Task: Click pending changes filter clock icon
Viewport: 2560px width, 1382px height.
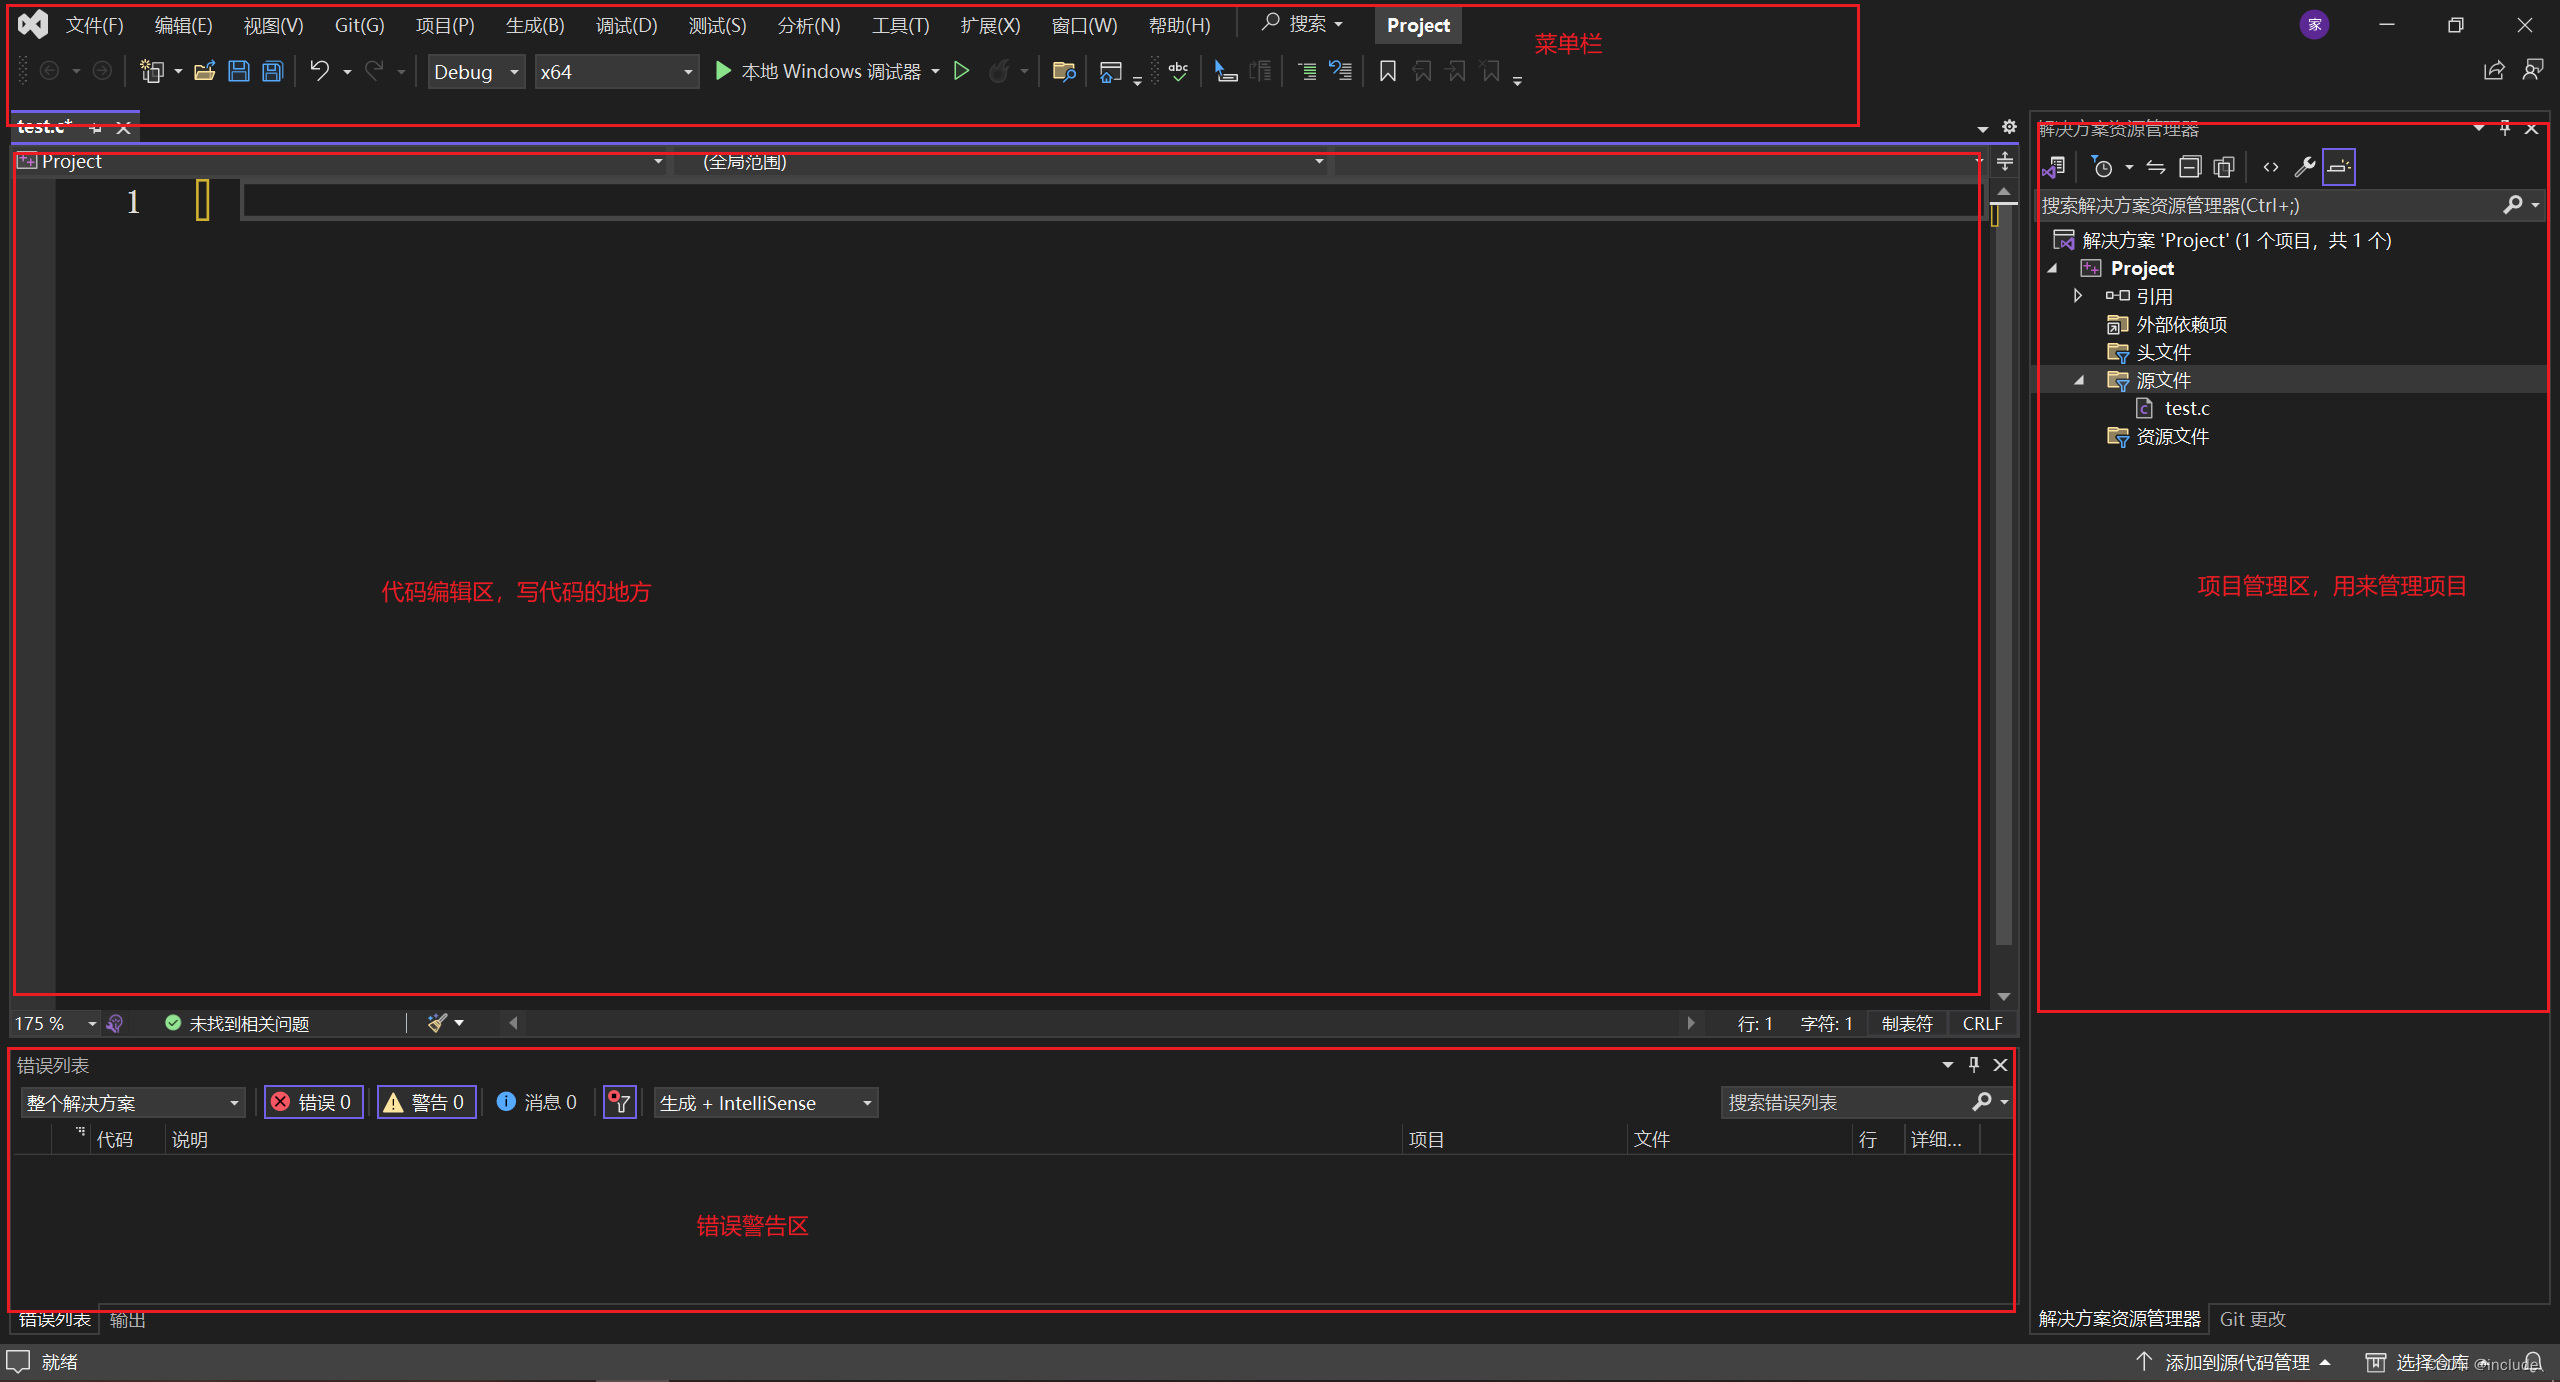Action: coord(2103,167)
